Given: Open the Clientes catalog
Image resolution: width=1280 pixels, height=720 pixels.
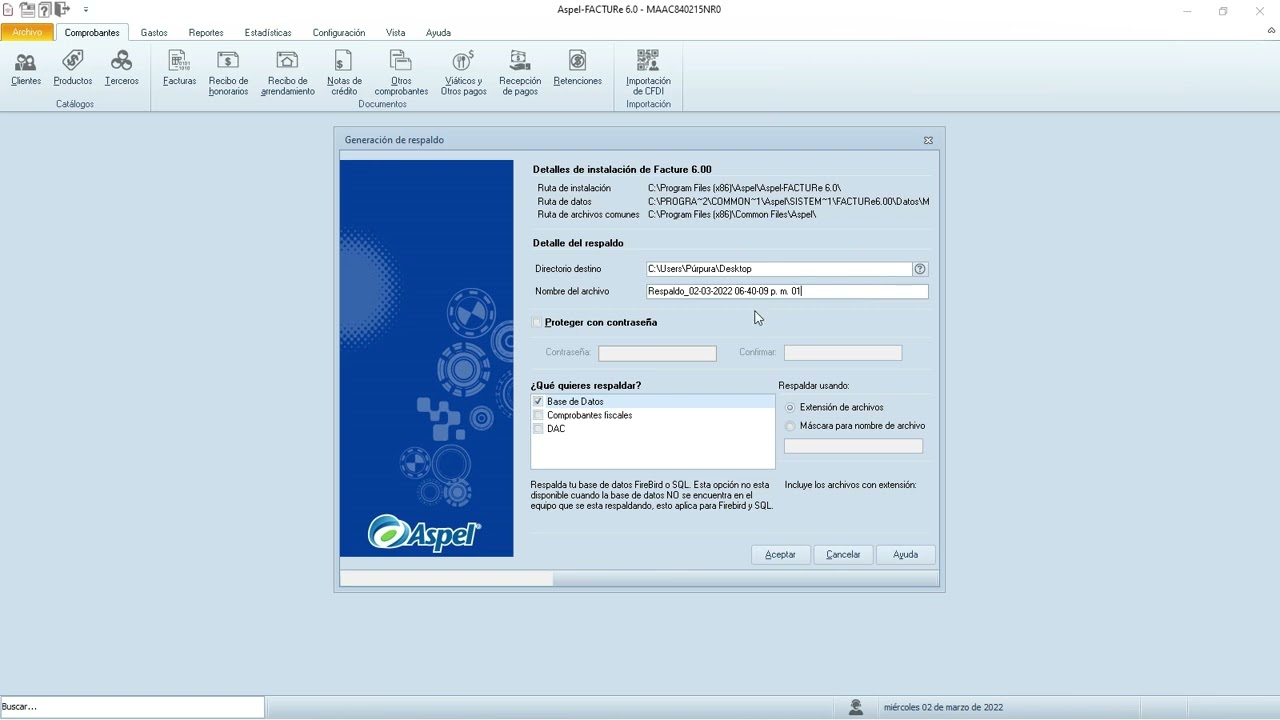Looking at the screenshot, I should coord(26,69).
